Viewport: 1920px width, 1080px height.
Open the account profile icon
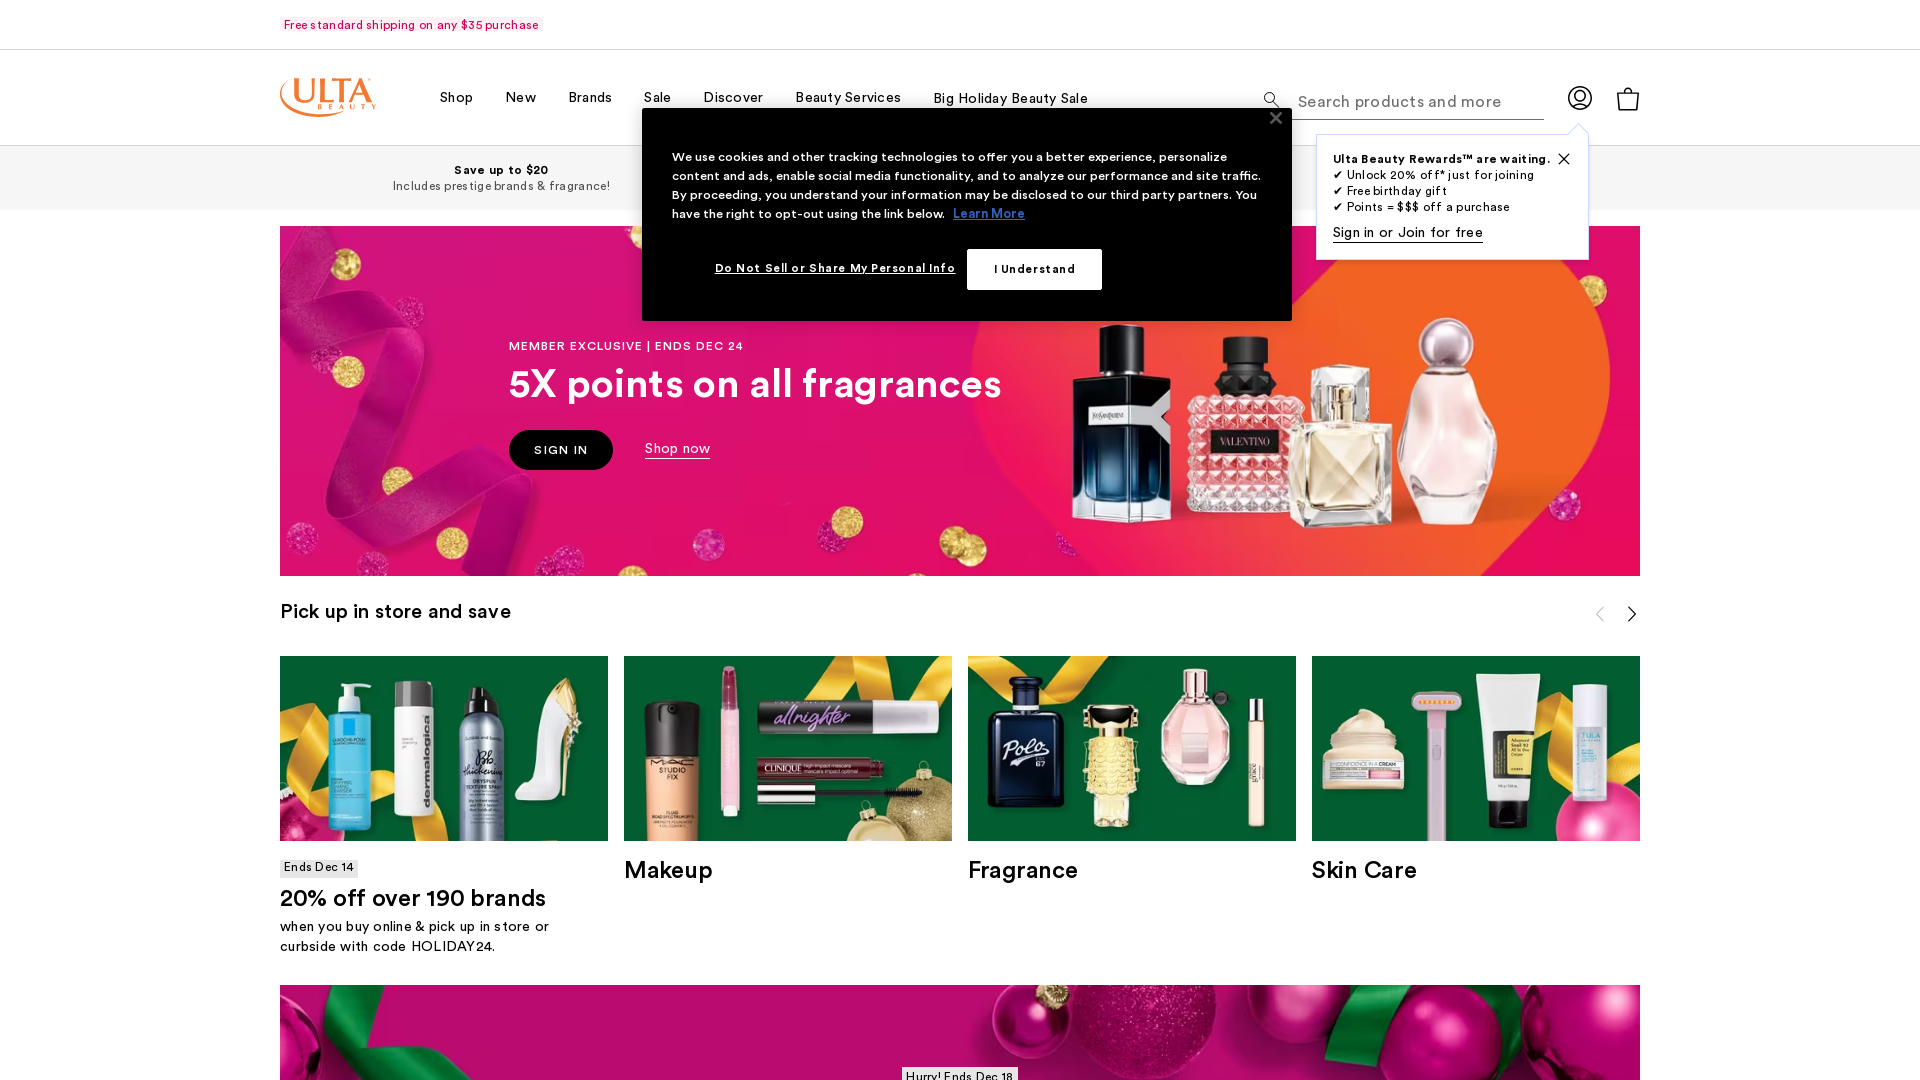coord(1580,98)
